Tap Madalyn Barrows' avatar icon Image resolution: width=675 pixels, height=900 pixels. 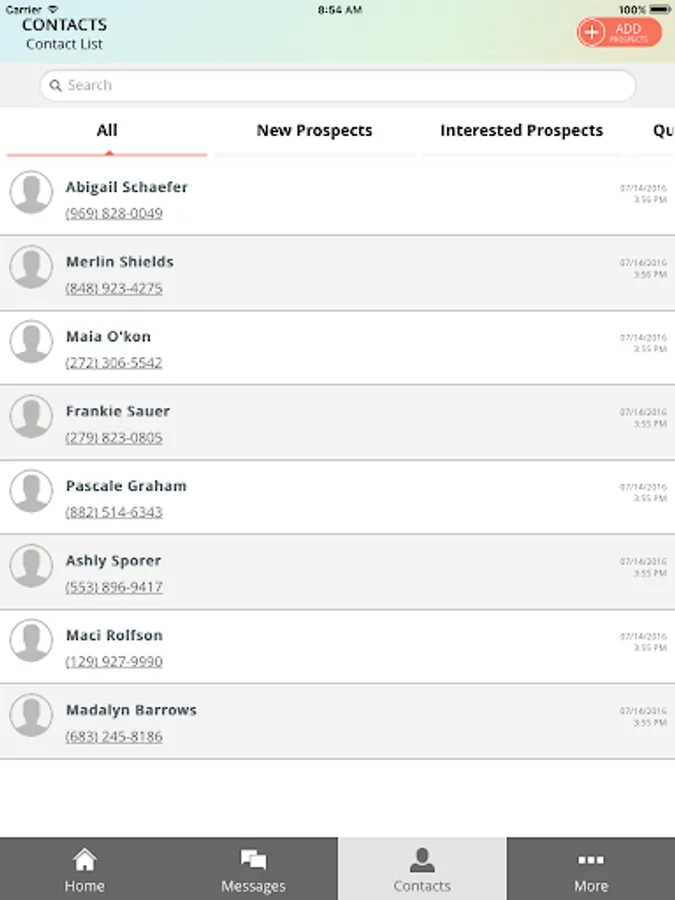[31, 715]
